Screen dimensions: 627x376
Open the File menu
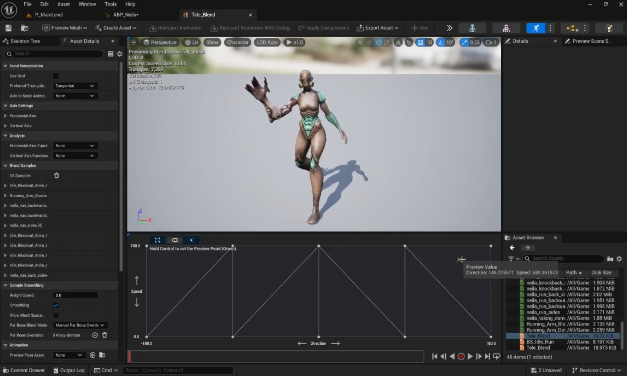[27, 4]
